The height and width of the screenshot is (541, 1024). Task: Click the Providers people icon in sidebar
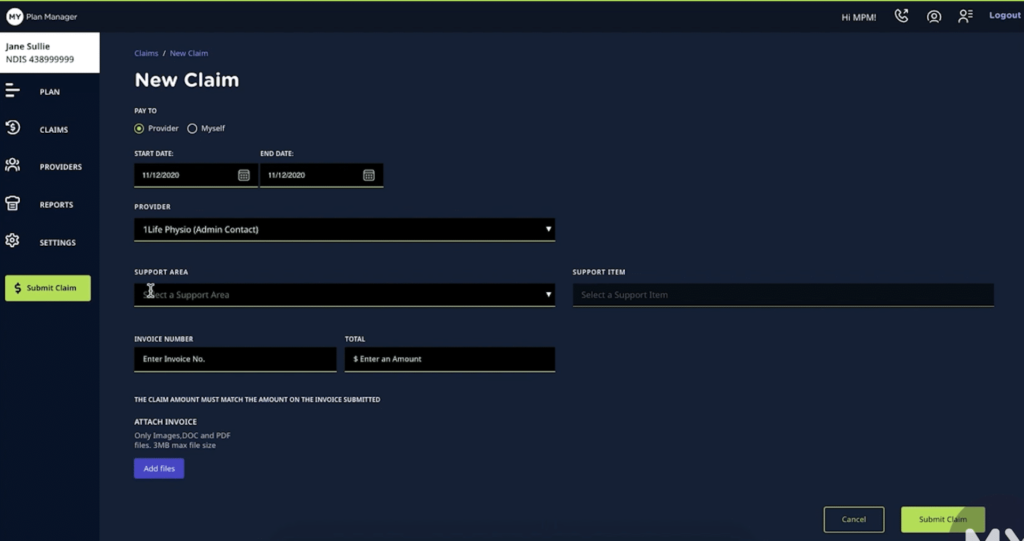point(13,166)
